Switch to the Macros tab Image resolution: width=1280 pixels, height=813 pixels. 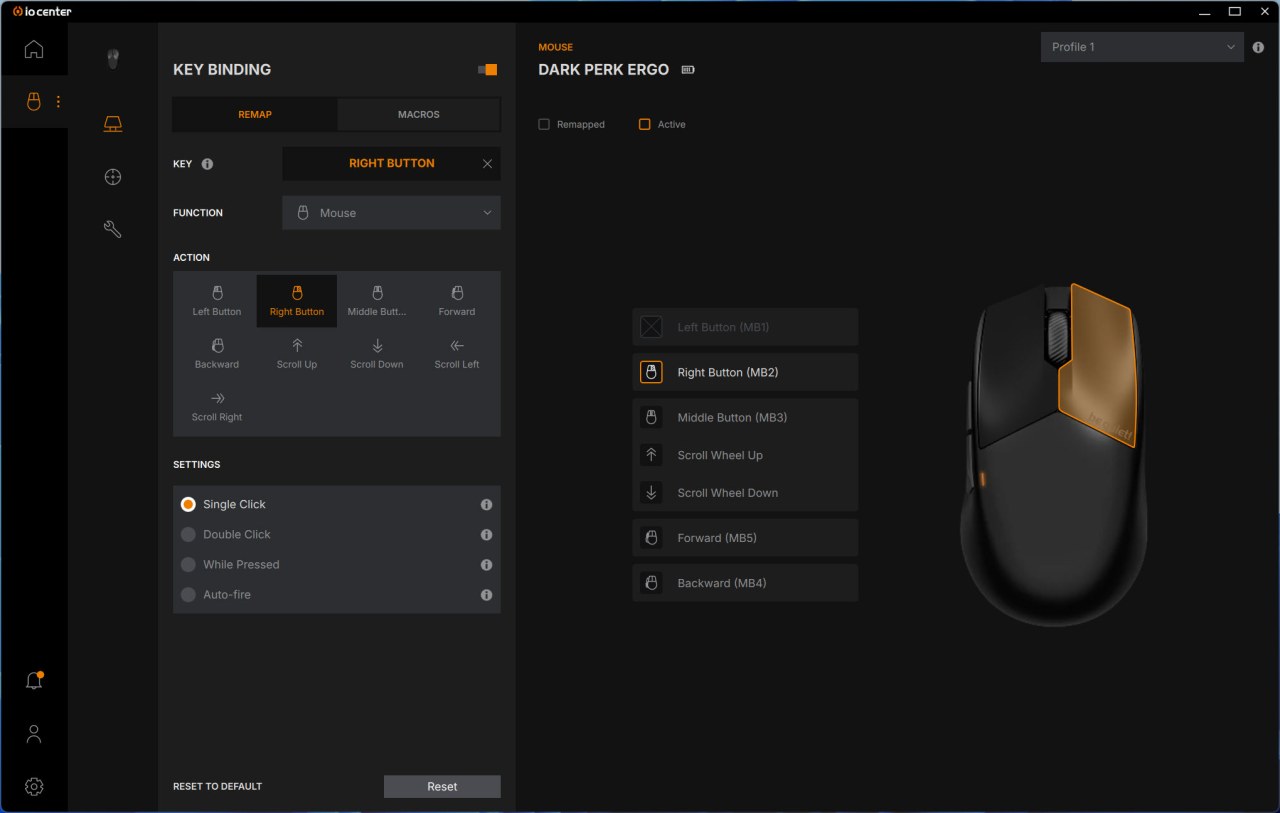click(x=418, y=115)
